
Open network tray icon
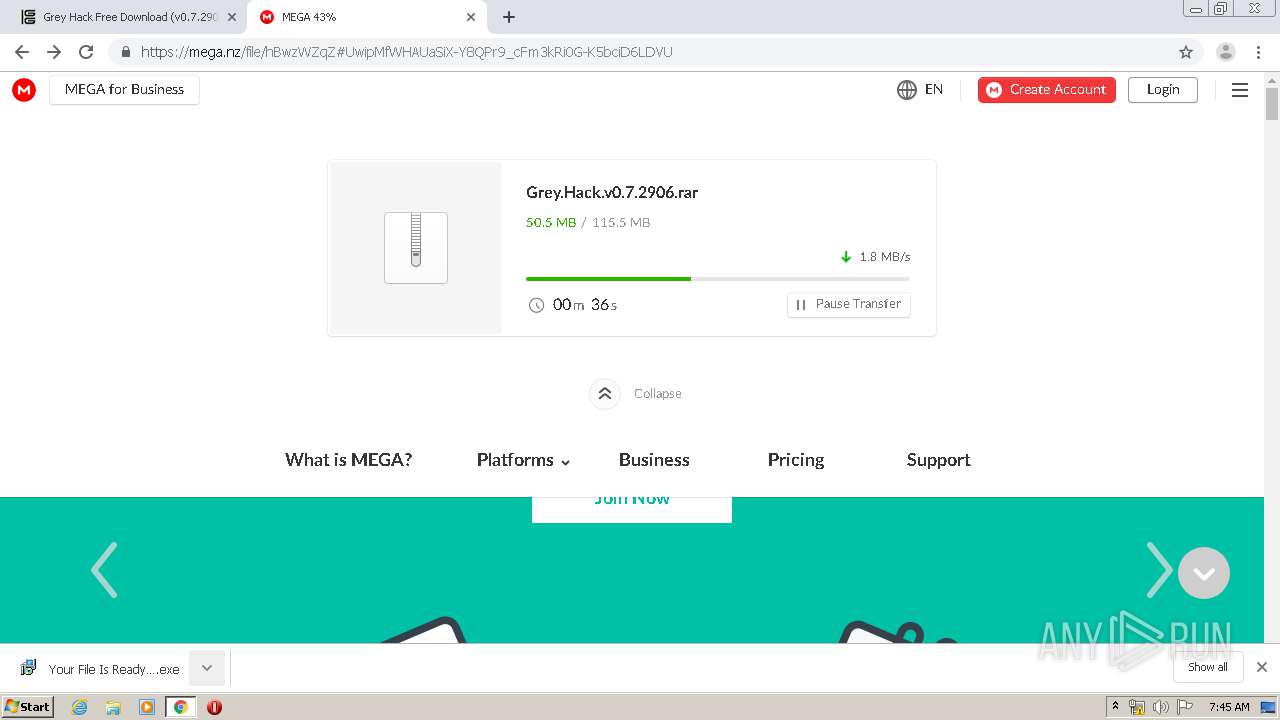(x=1137, y=707)
